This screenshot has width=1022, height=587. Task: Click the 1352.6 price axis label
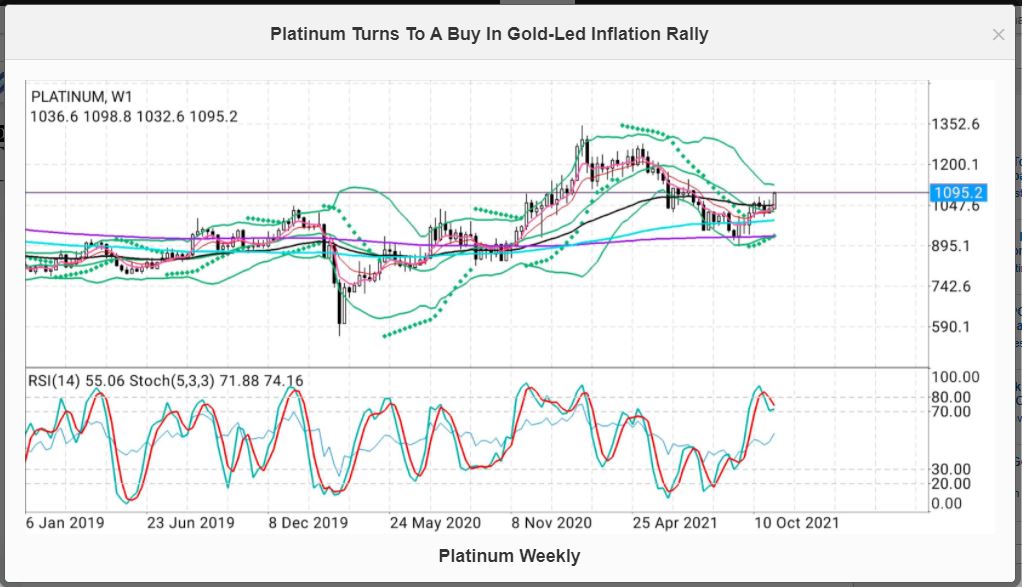957,124
